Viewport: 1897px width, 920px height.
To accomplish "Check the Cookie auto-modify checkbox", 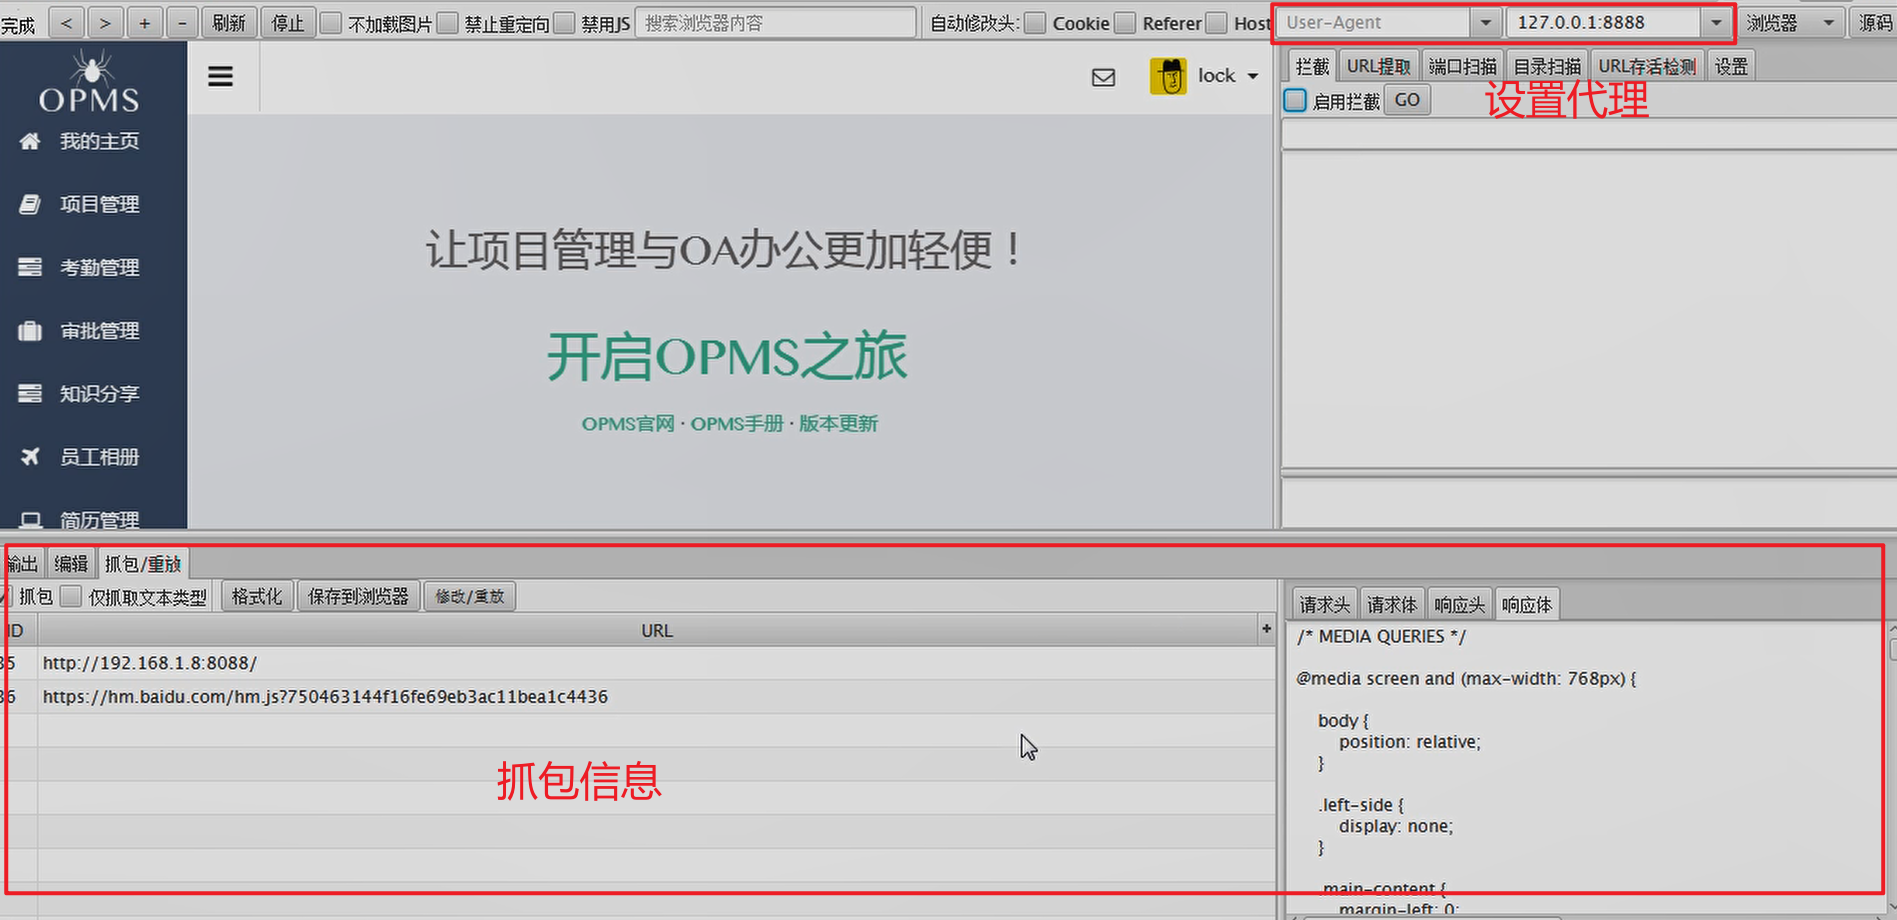I will coord(1036,23).
